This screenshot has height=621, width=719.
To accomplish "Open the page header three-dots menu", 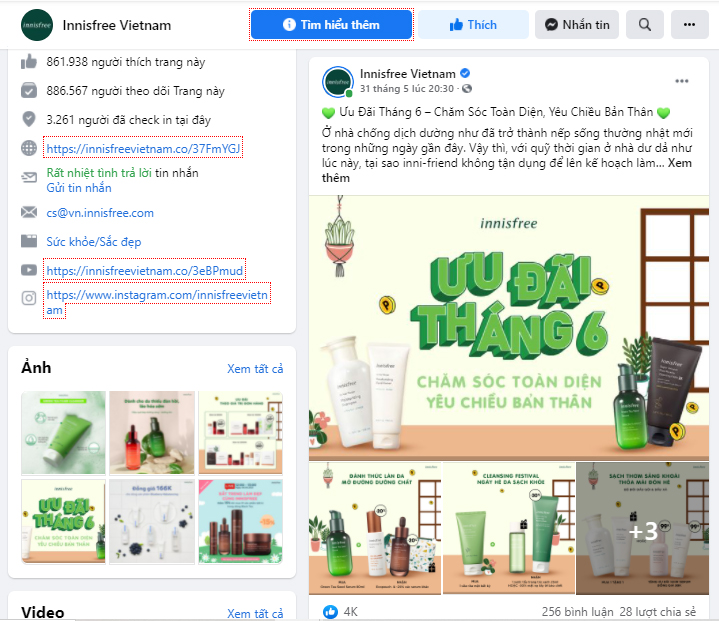I will click(690, 25).
